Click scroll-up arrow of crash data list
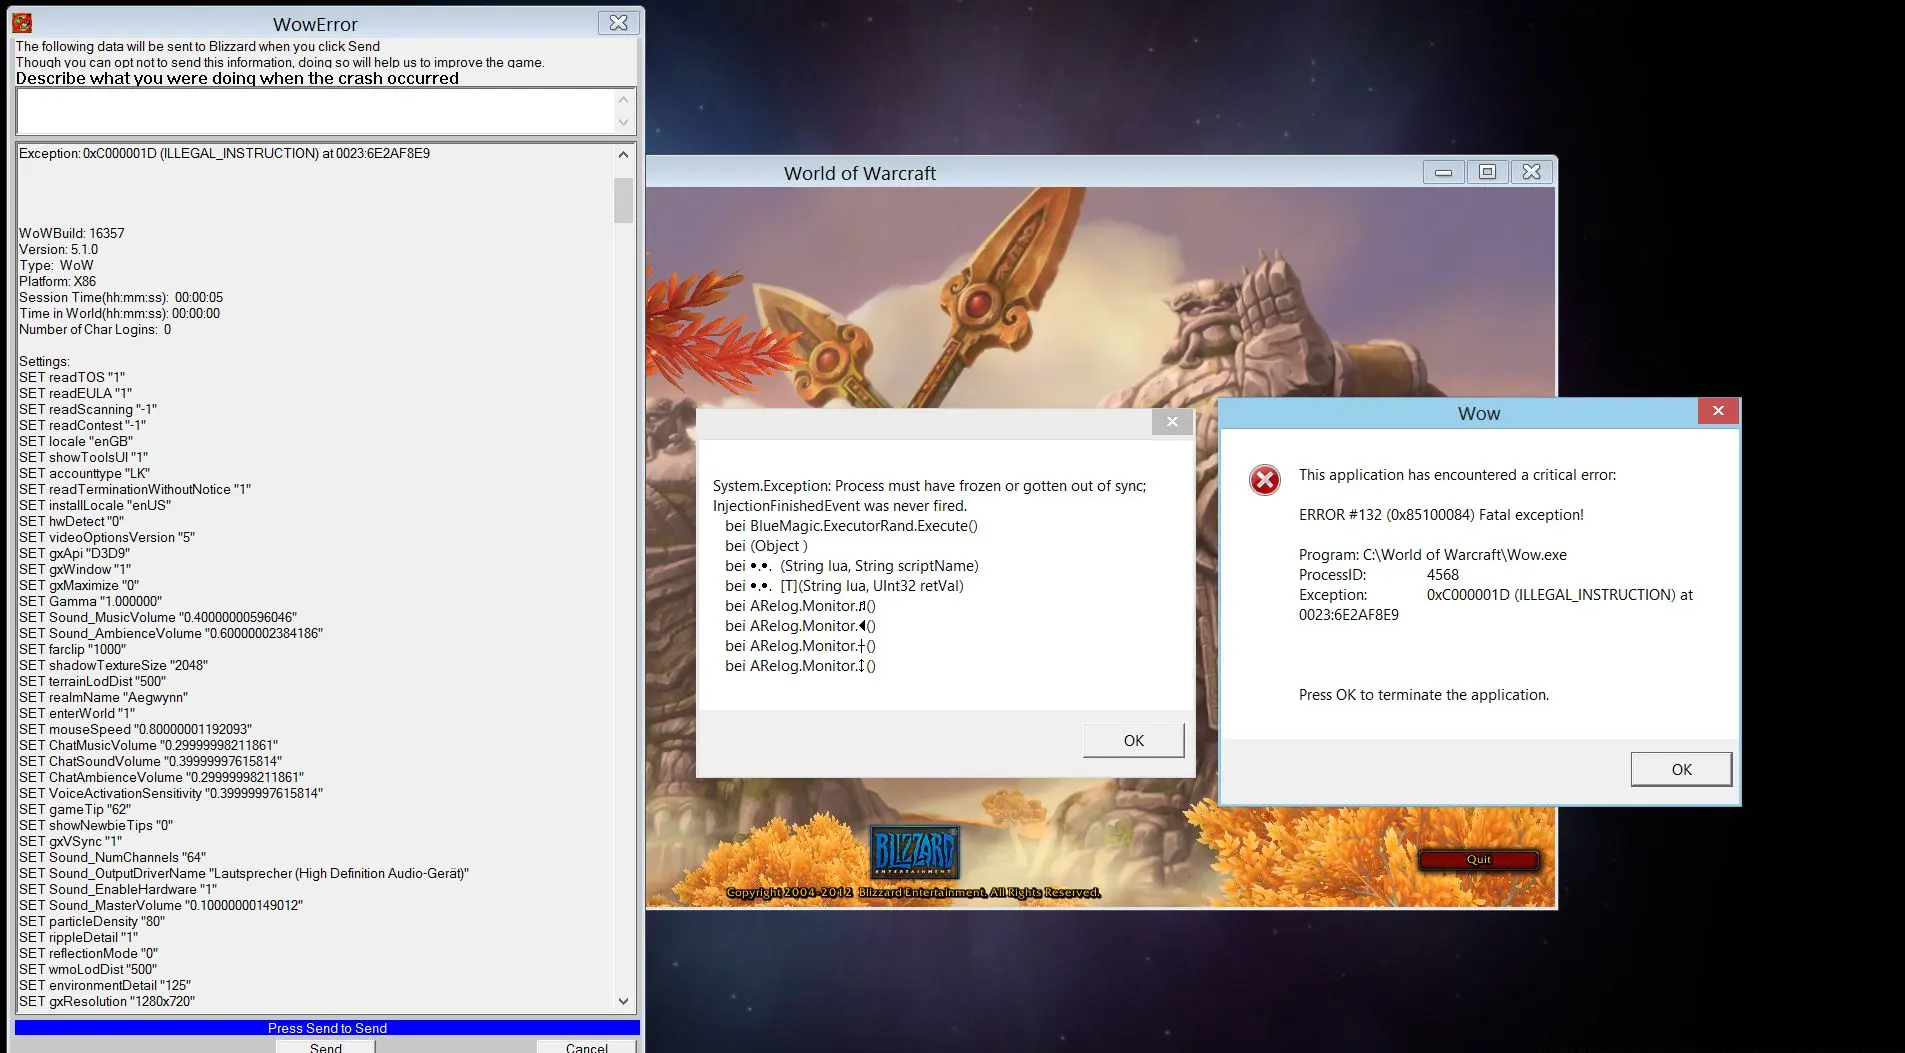Viewport: 1905px width, 1053px height. 623,154
